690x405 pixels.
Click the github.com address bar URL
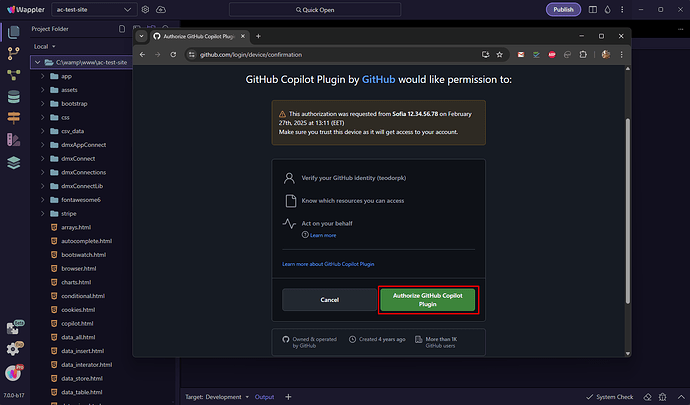(x=251, y=55)
